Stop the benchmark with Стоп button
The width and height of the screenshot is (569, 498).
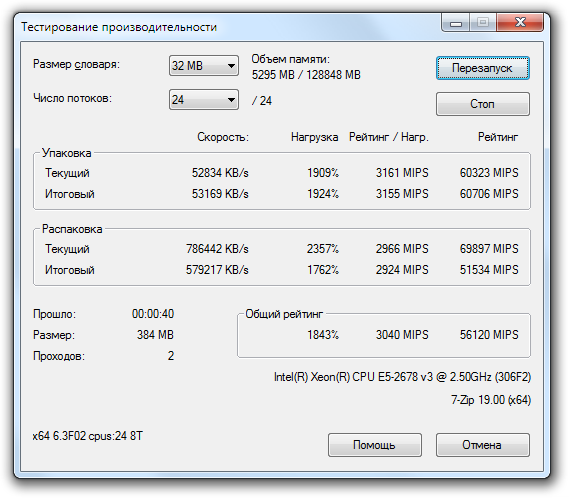[x=483, y=104]
